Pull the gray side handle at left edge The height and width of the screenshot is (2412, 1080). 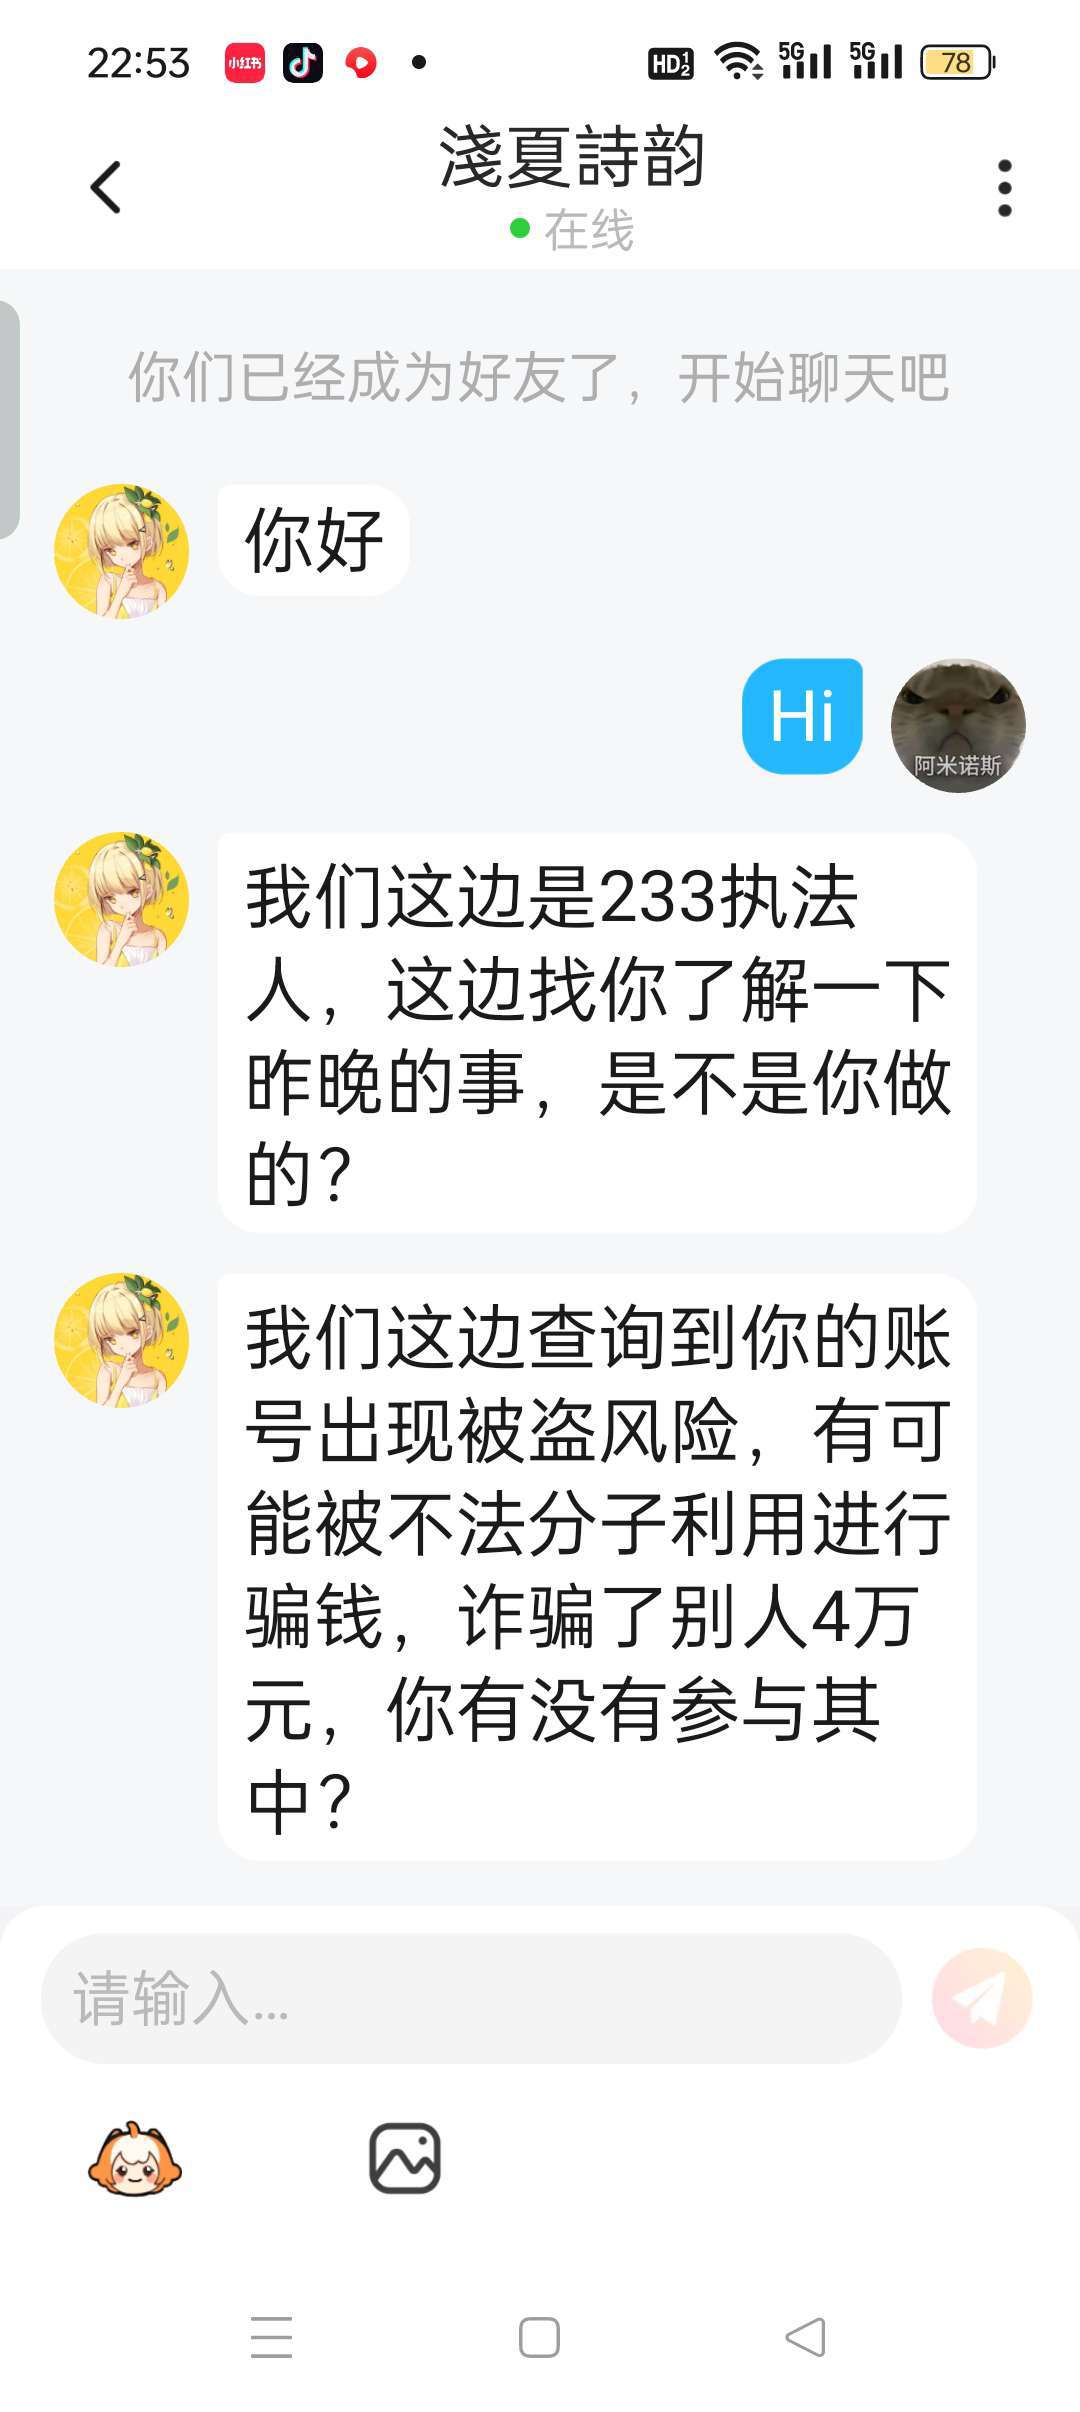pyautogui.click(x=9, y=420)
